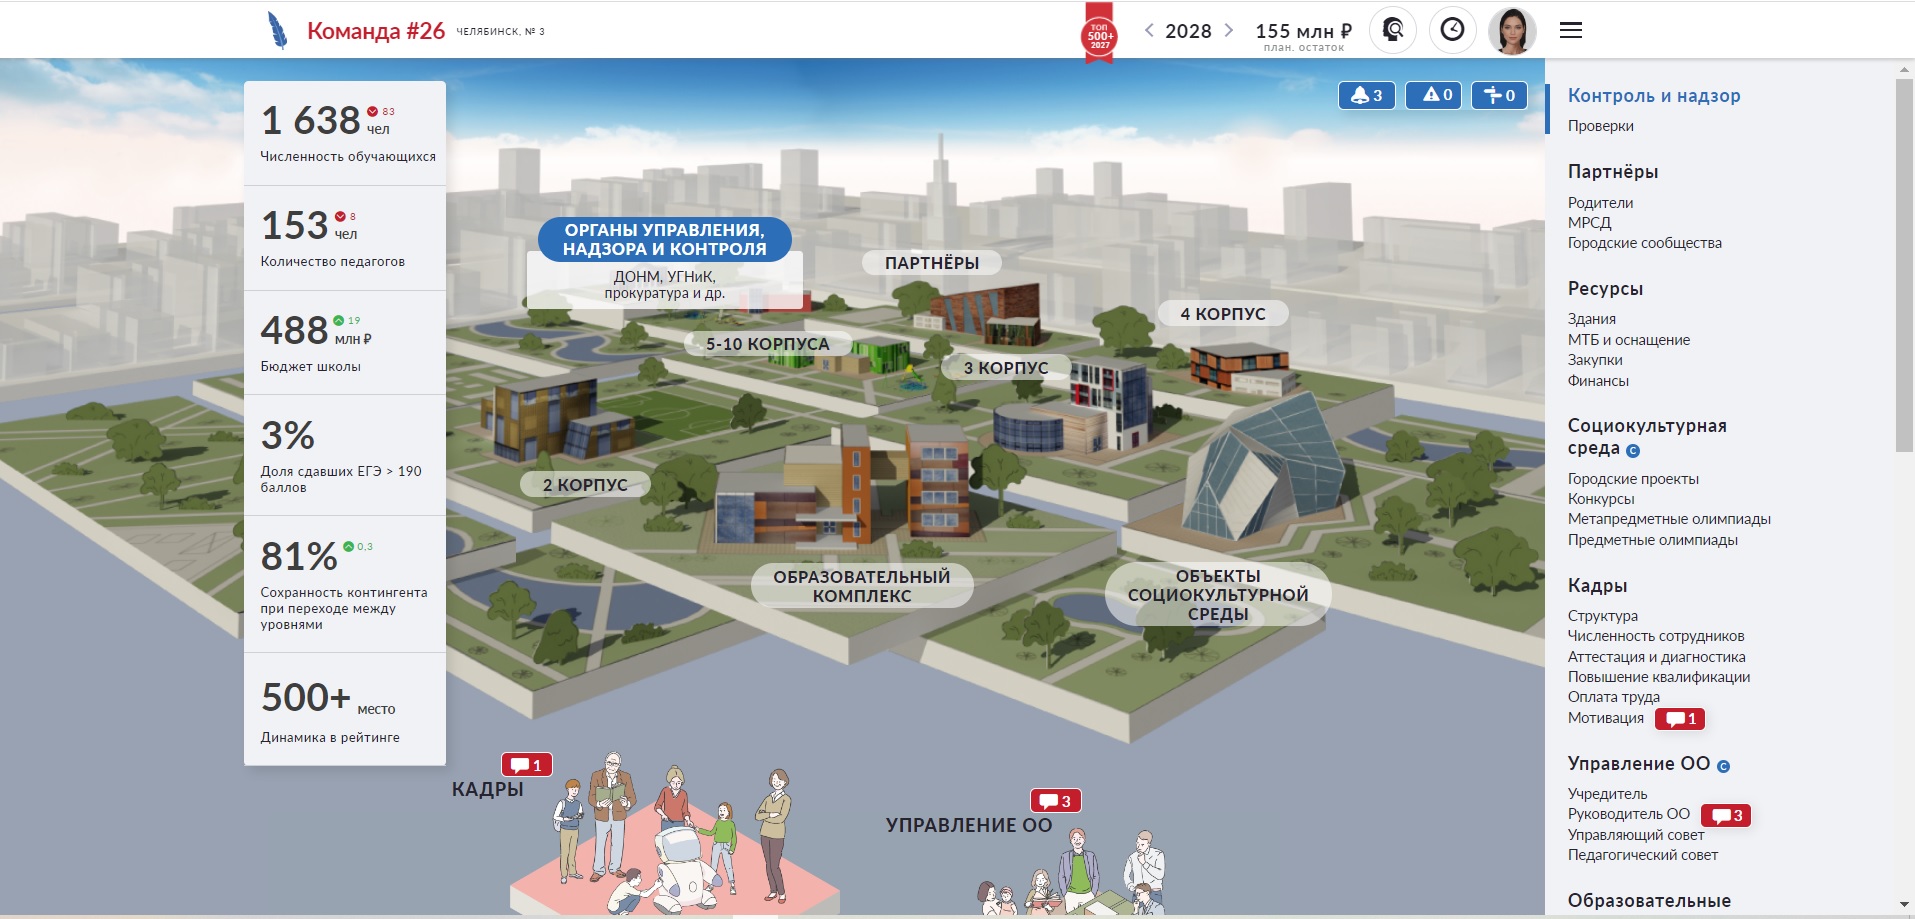Image resolution: width=1915 pixels, height=919 pixels.
Task: Click the Руководитель ОО sidebar link
Action: [x=1628, y=814]
